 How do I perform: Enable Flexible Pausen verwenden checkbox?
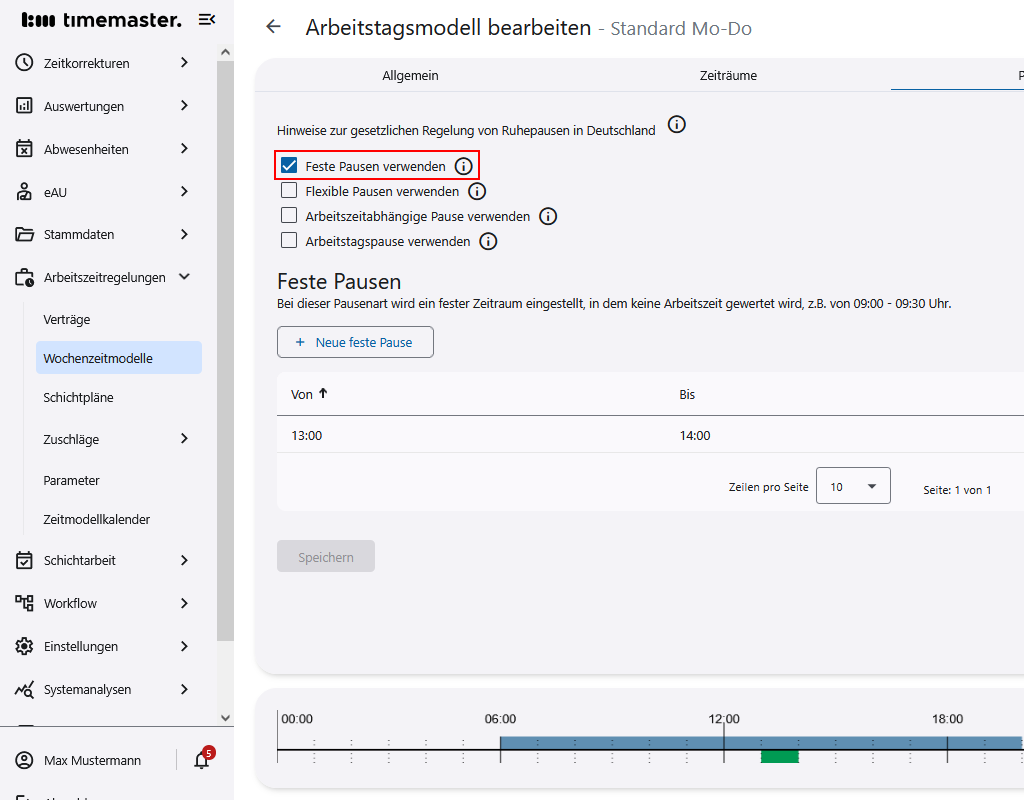click(289, 191)
